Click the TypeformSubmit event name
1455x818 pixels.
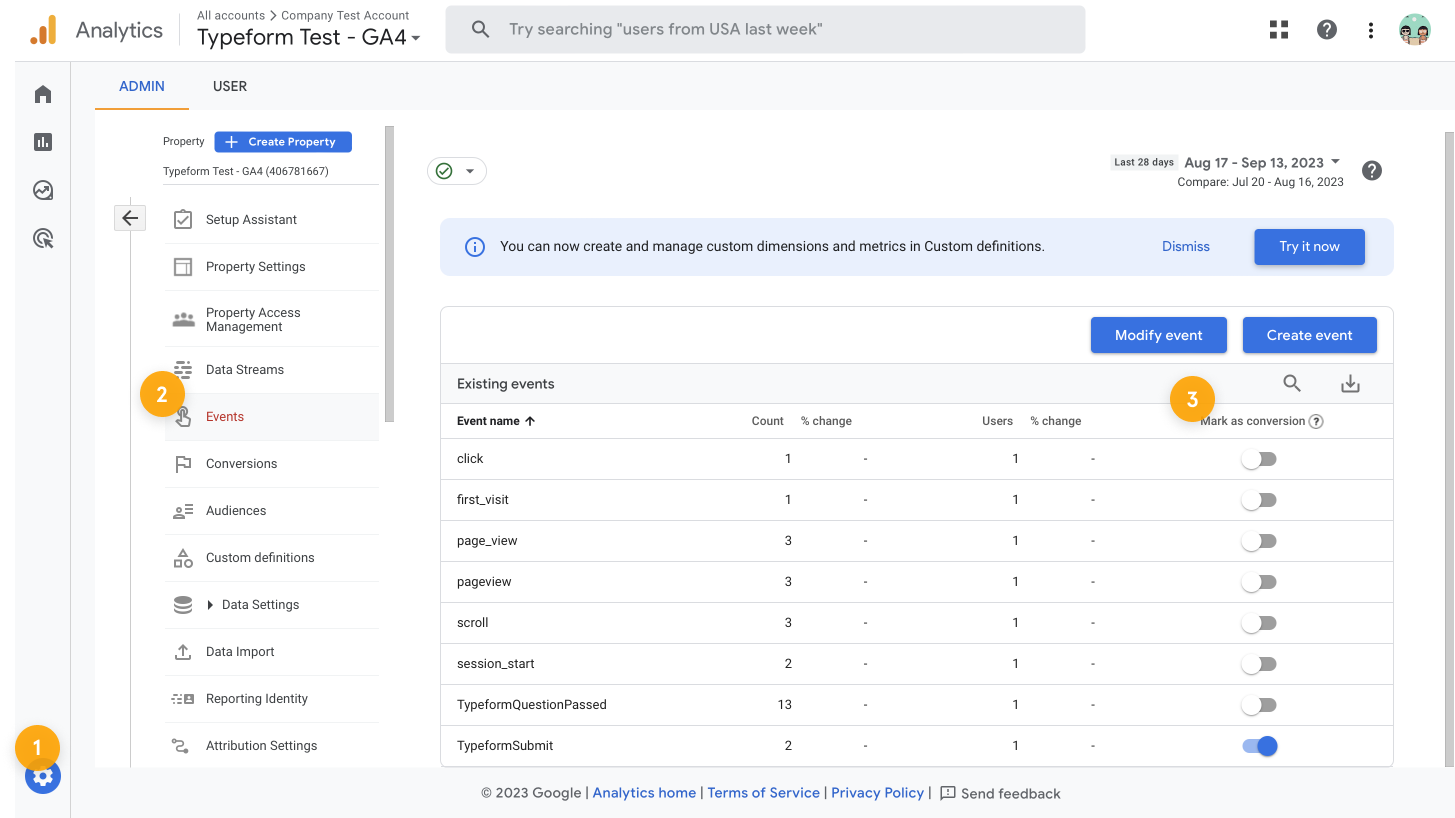tap(505, 746)
